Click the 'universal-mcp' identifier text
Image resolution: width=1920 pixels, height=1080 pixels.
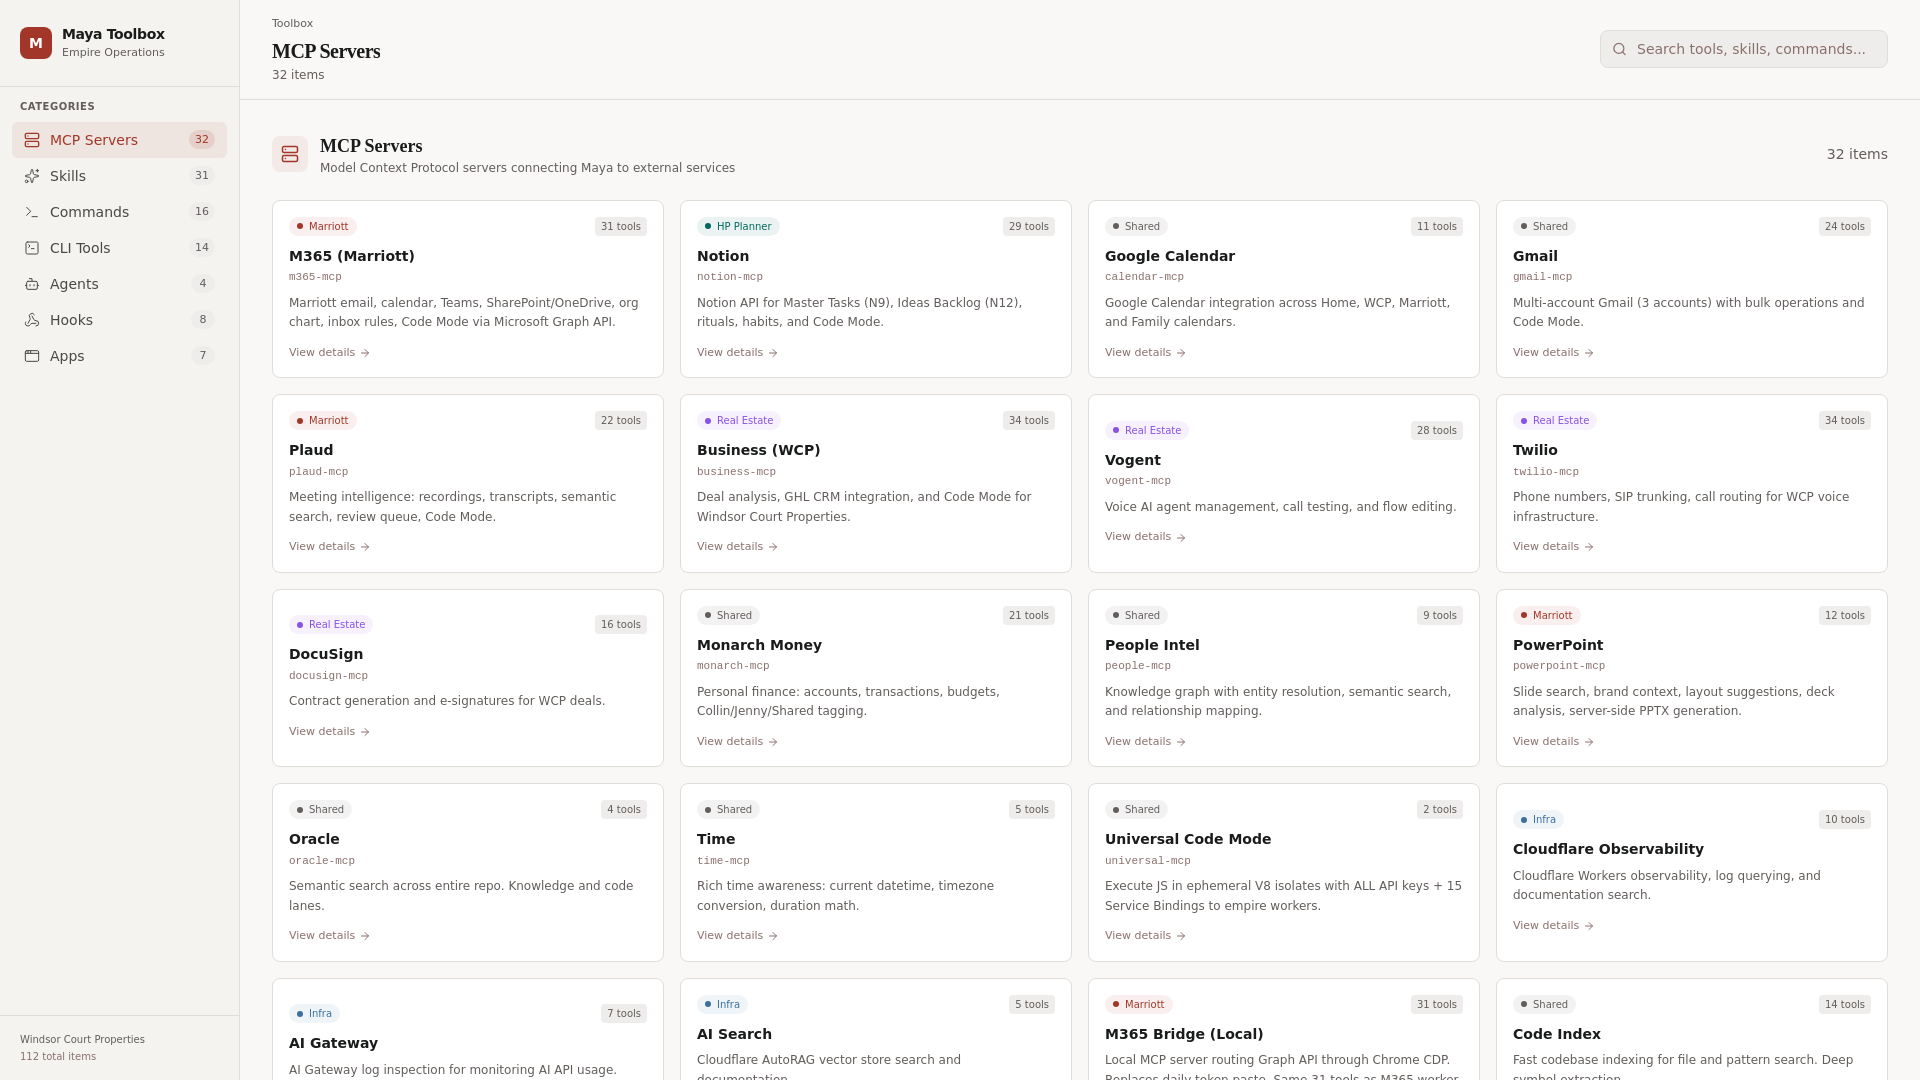(x=1148, y=861)
